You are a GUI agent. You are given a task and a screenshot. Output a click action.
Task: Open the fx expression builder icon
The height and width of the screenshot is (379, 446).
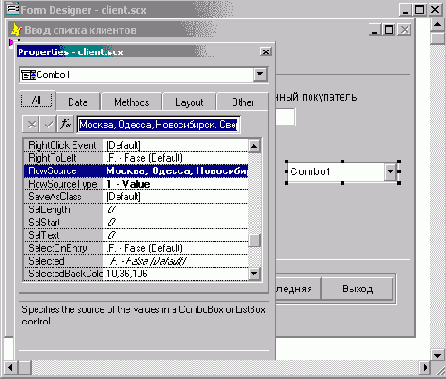(x=66, y=124)
